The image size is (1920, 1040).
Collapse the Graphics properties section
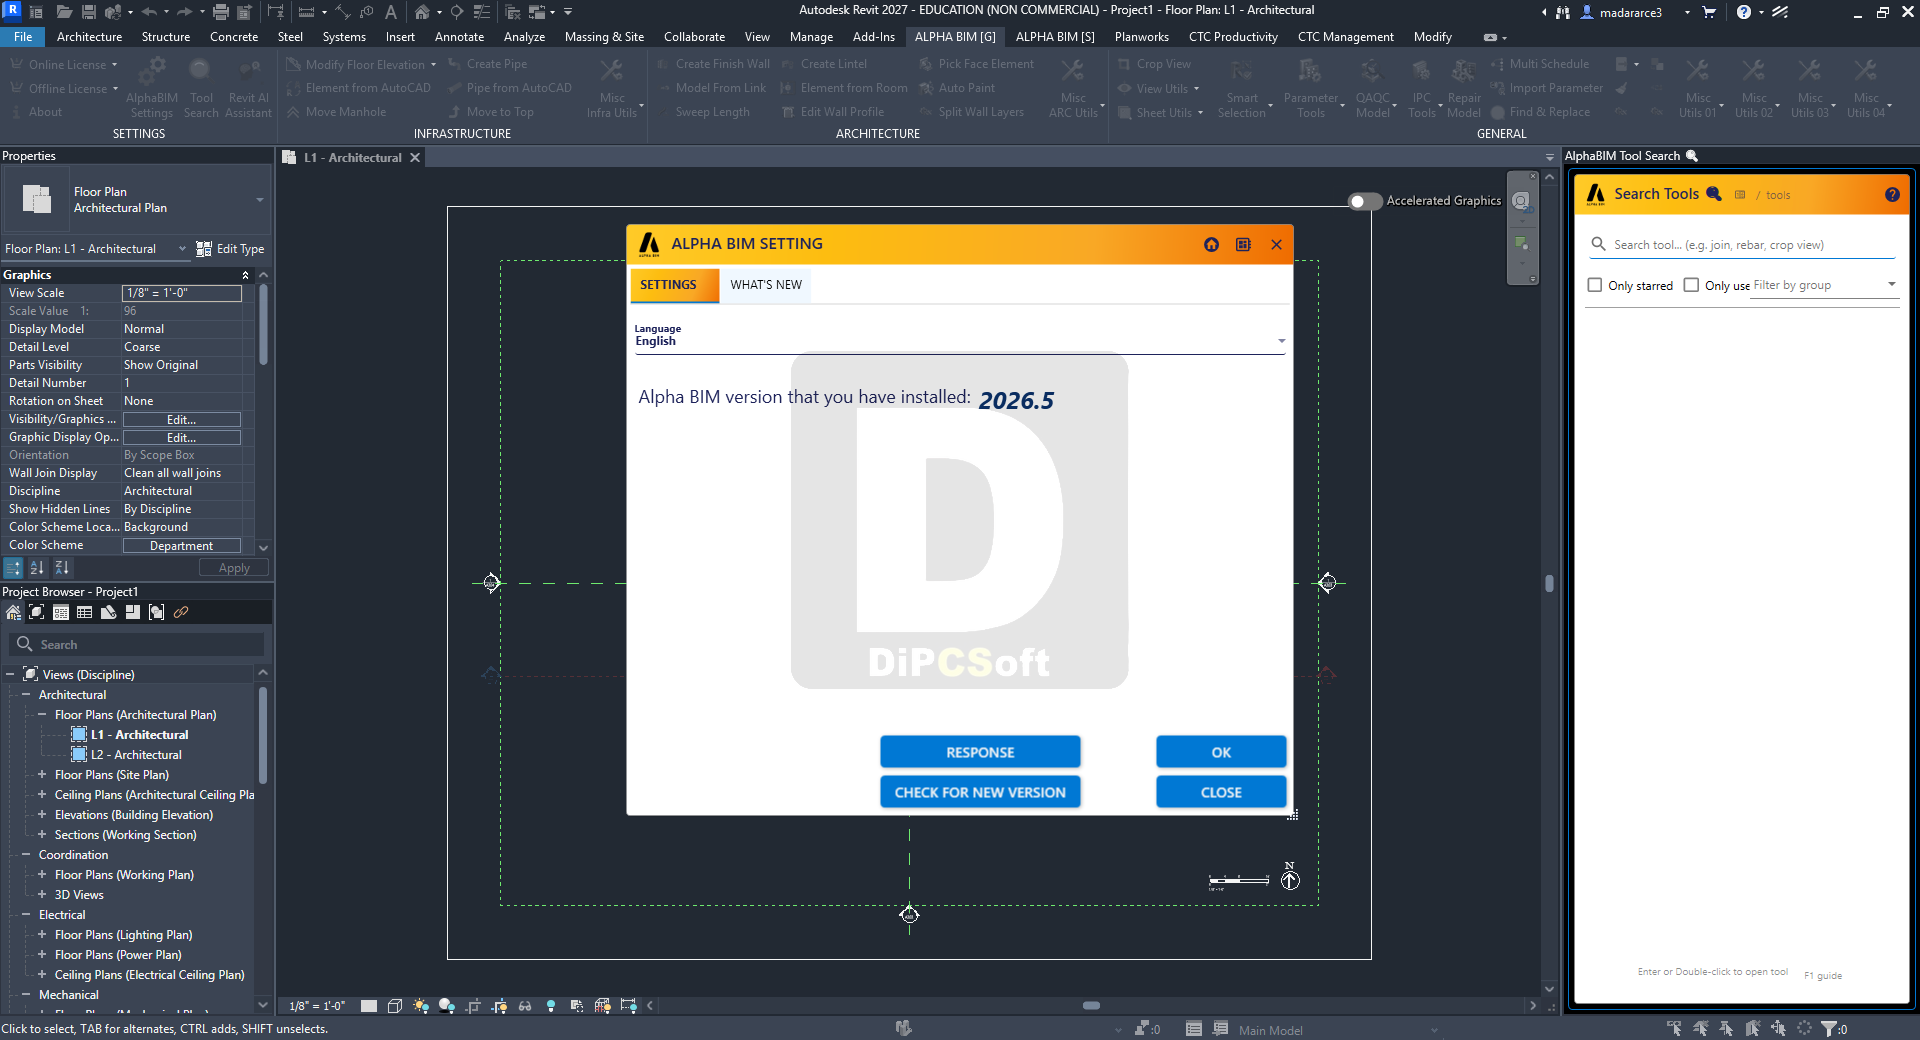coord(245,275)
